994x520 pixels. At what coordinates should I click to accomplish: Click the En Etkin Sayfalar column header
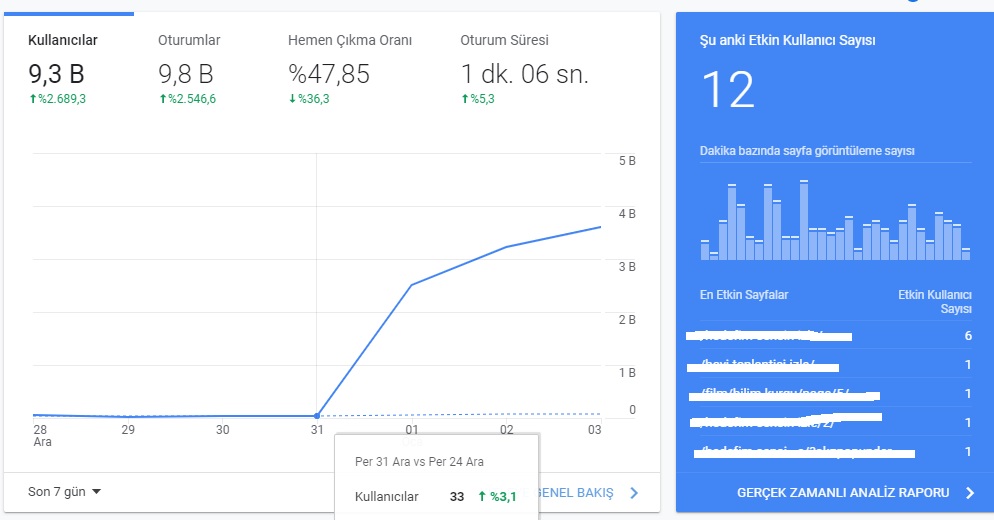[744, 295]
